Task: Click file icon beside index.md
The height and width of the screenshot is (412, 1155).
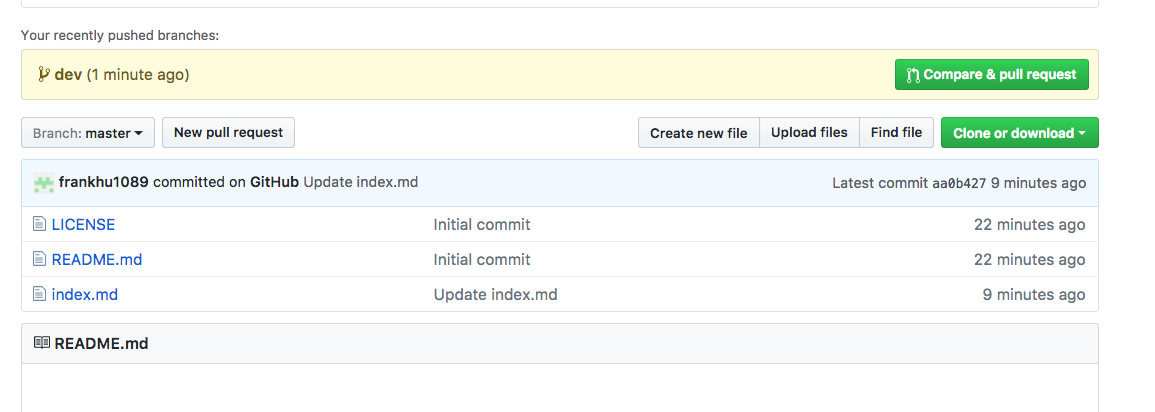Action: 40,295
